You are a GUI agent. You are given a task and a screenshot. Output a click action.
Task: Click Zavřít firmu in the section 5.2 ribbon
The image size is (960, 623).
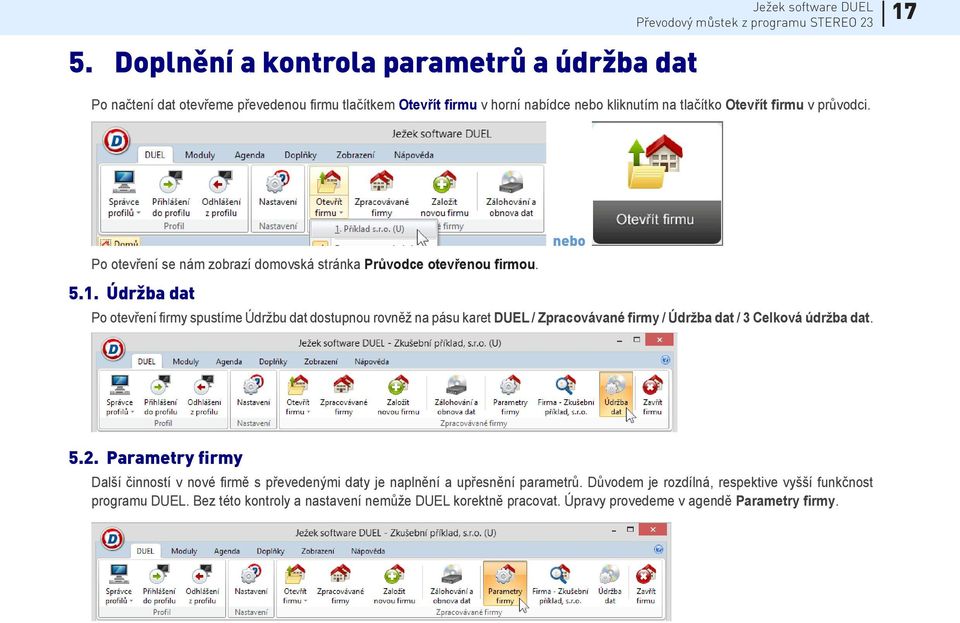tap(646, 584)
